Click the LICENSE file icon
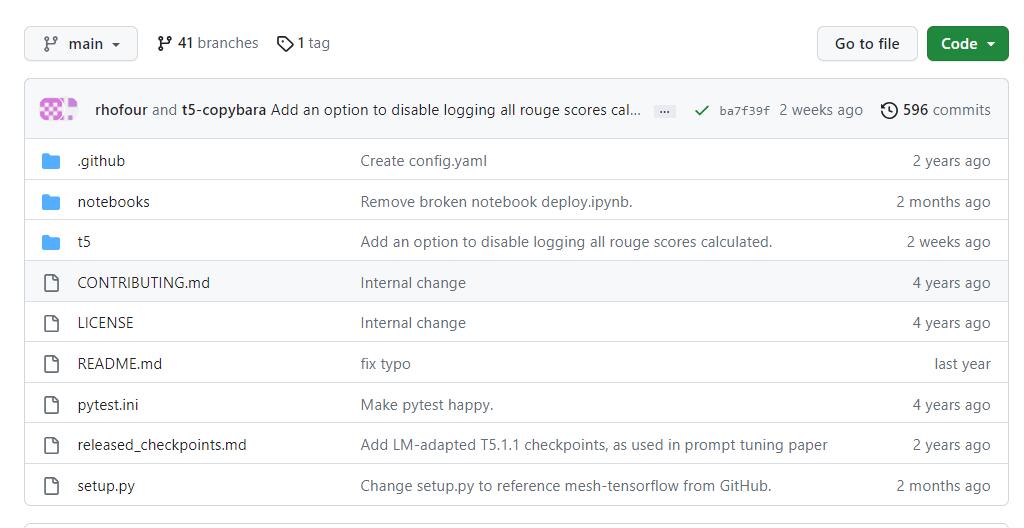The width and height of the screenshot is (1024, 528). pyautogui.click(x=51, y=323)
